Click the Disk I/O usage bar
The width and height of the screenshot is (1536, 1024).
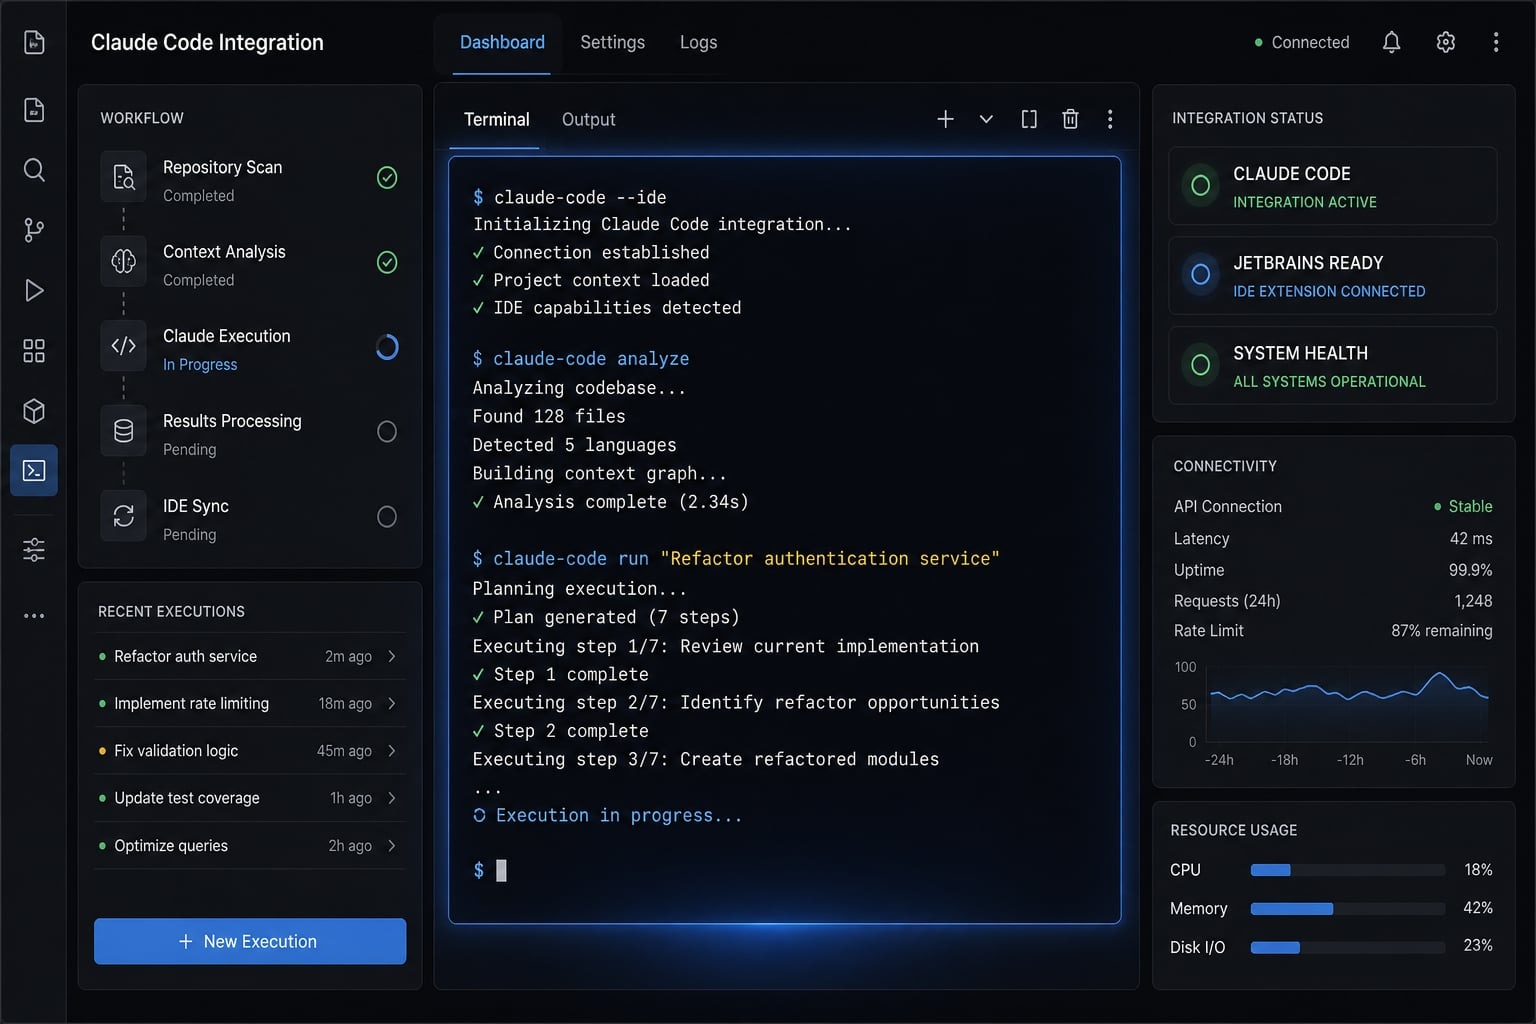pyautogui.click(x=1347, y=946)
